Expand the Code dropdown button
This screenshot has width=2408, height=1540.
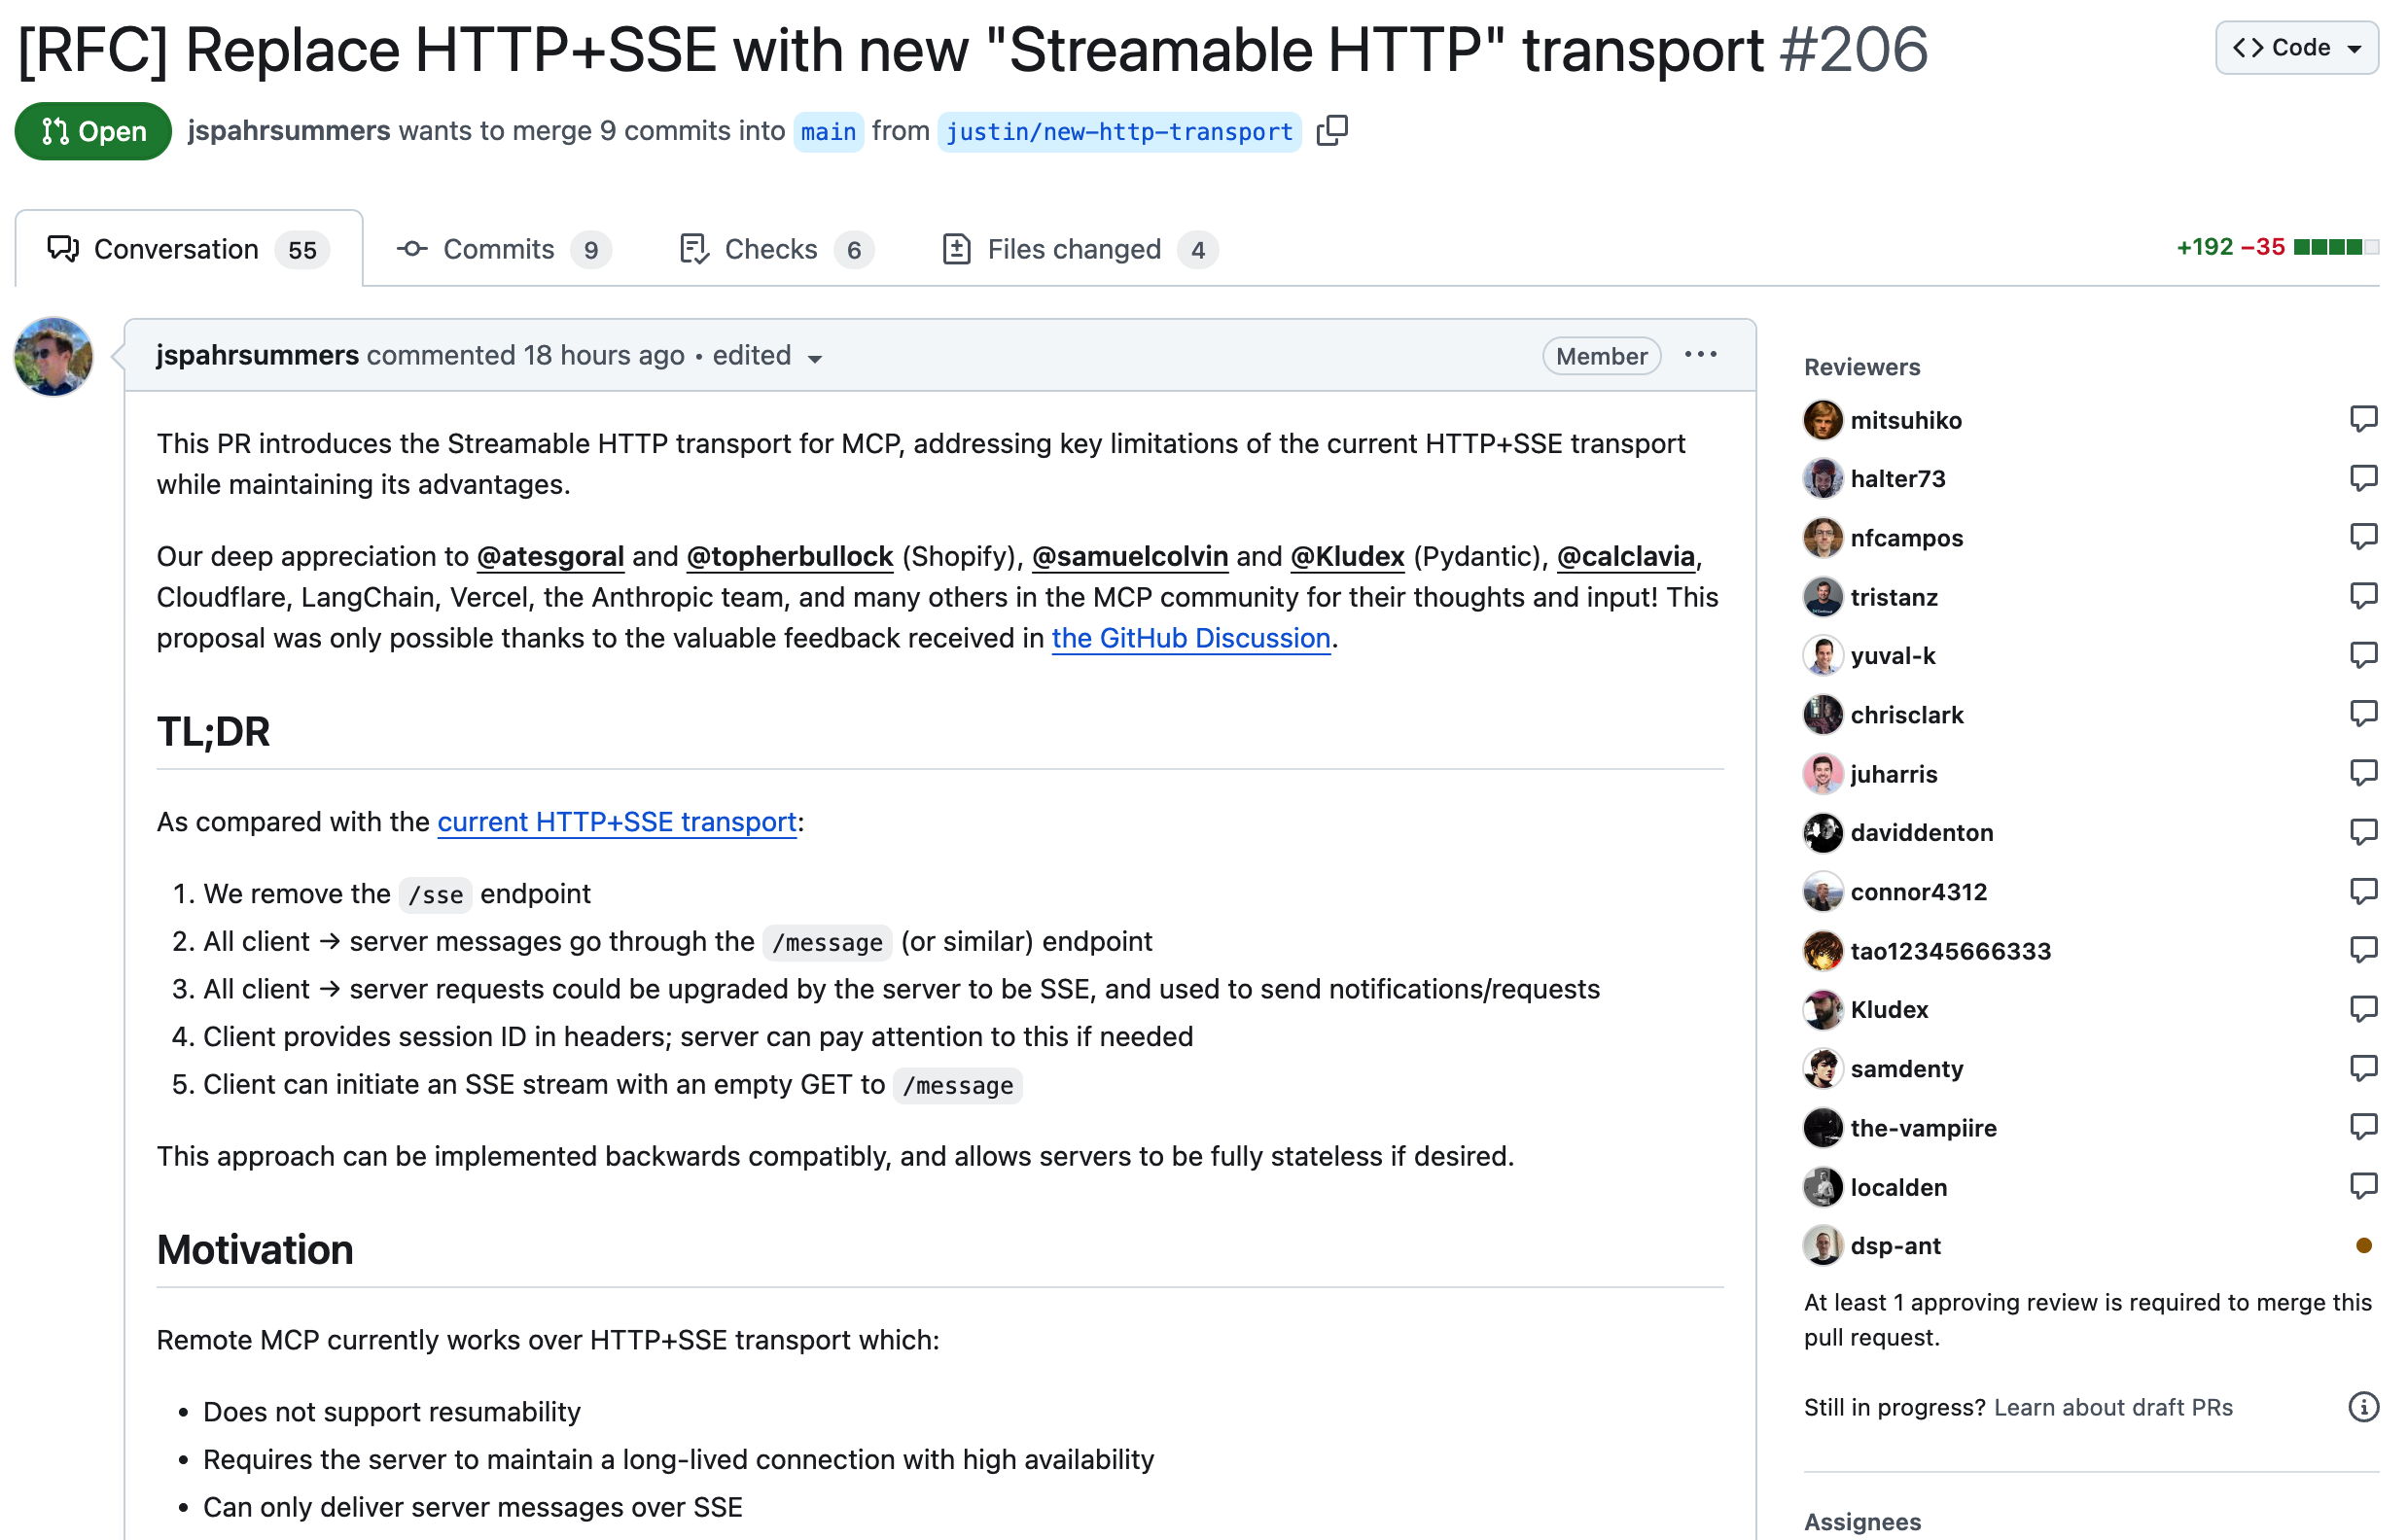coord(2296,47)
